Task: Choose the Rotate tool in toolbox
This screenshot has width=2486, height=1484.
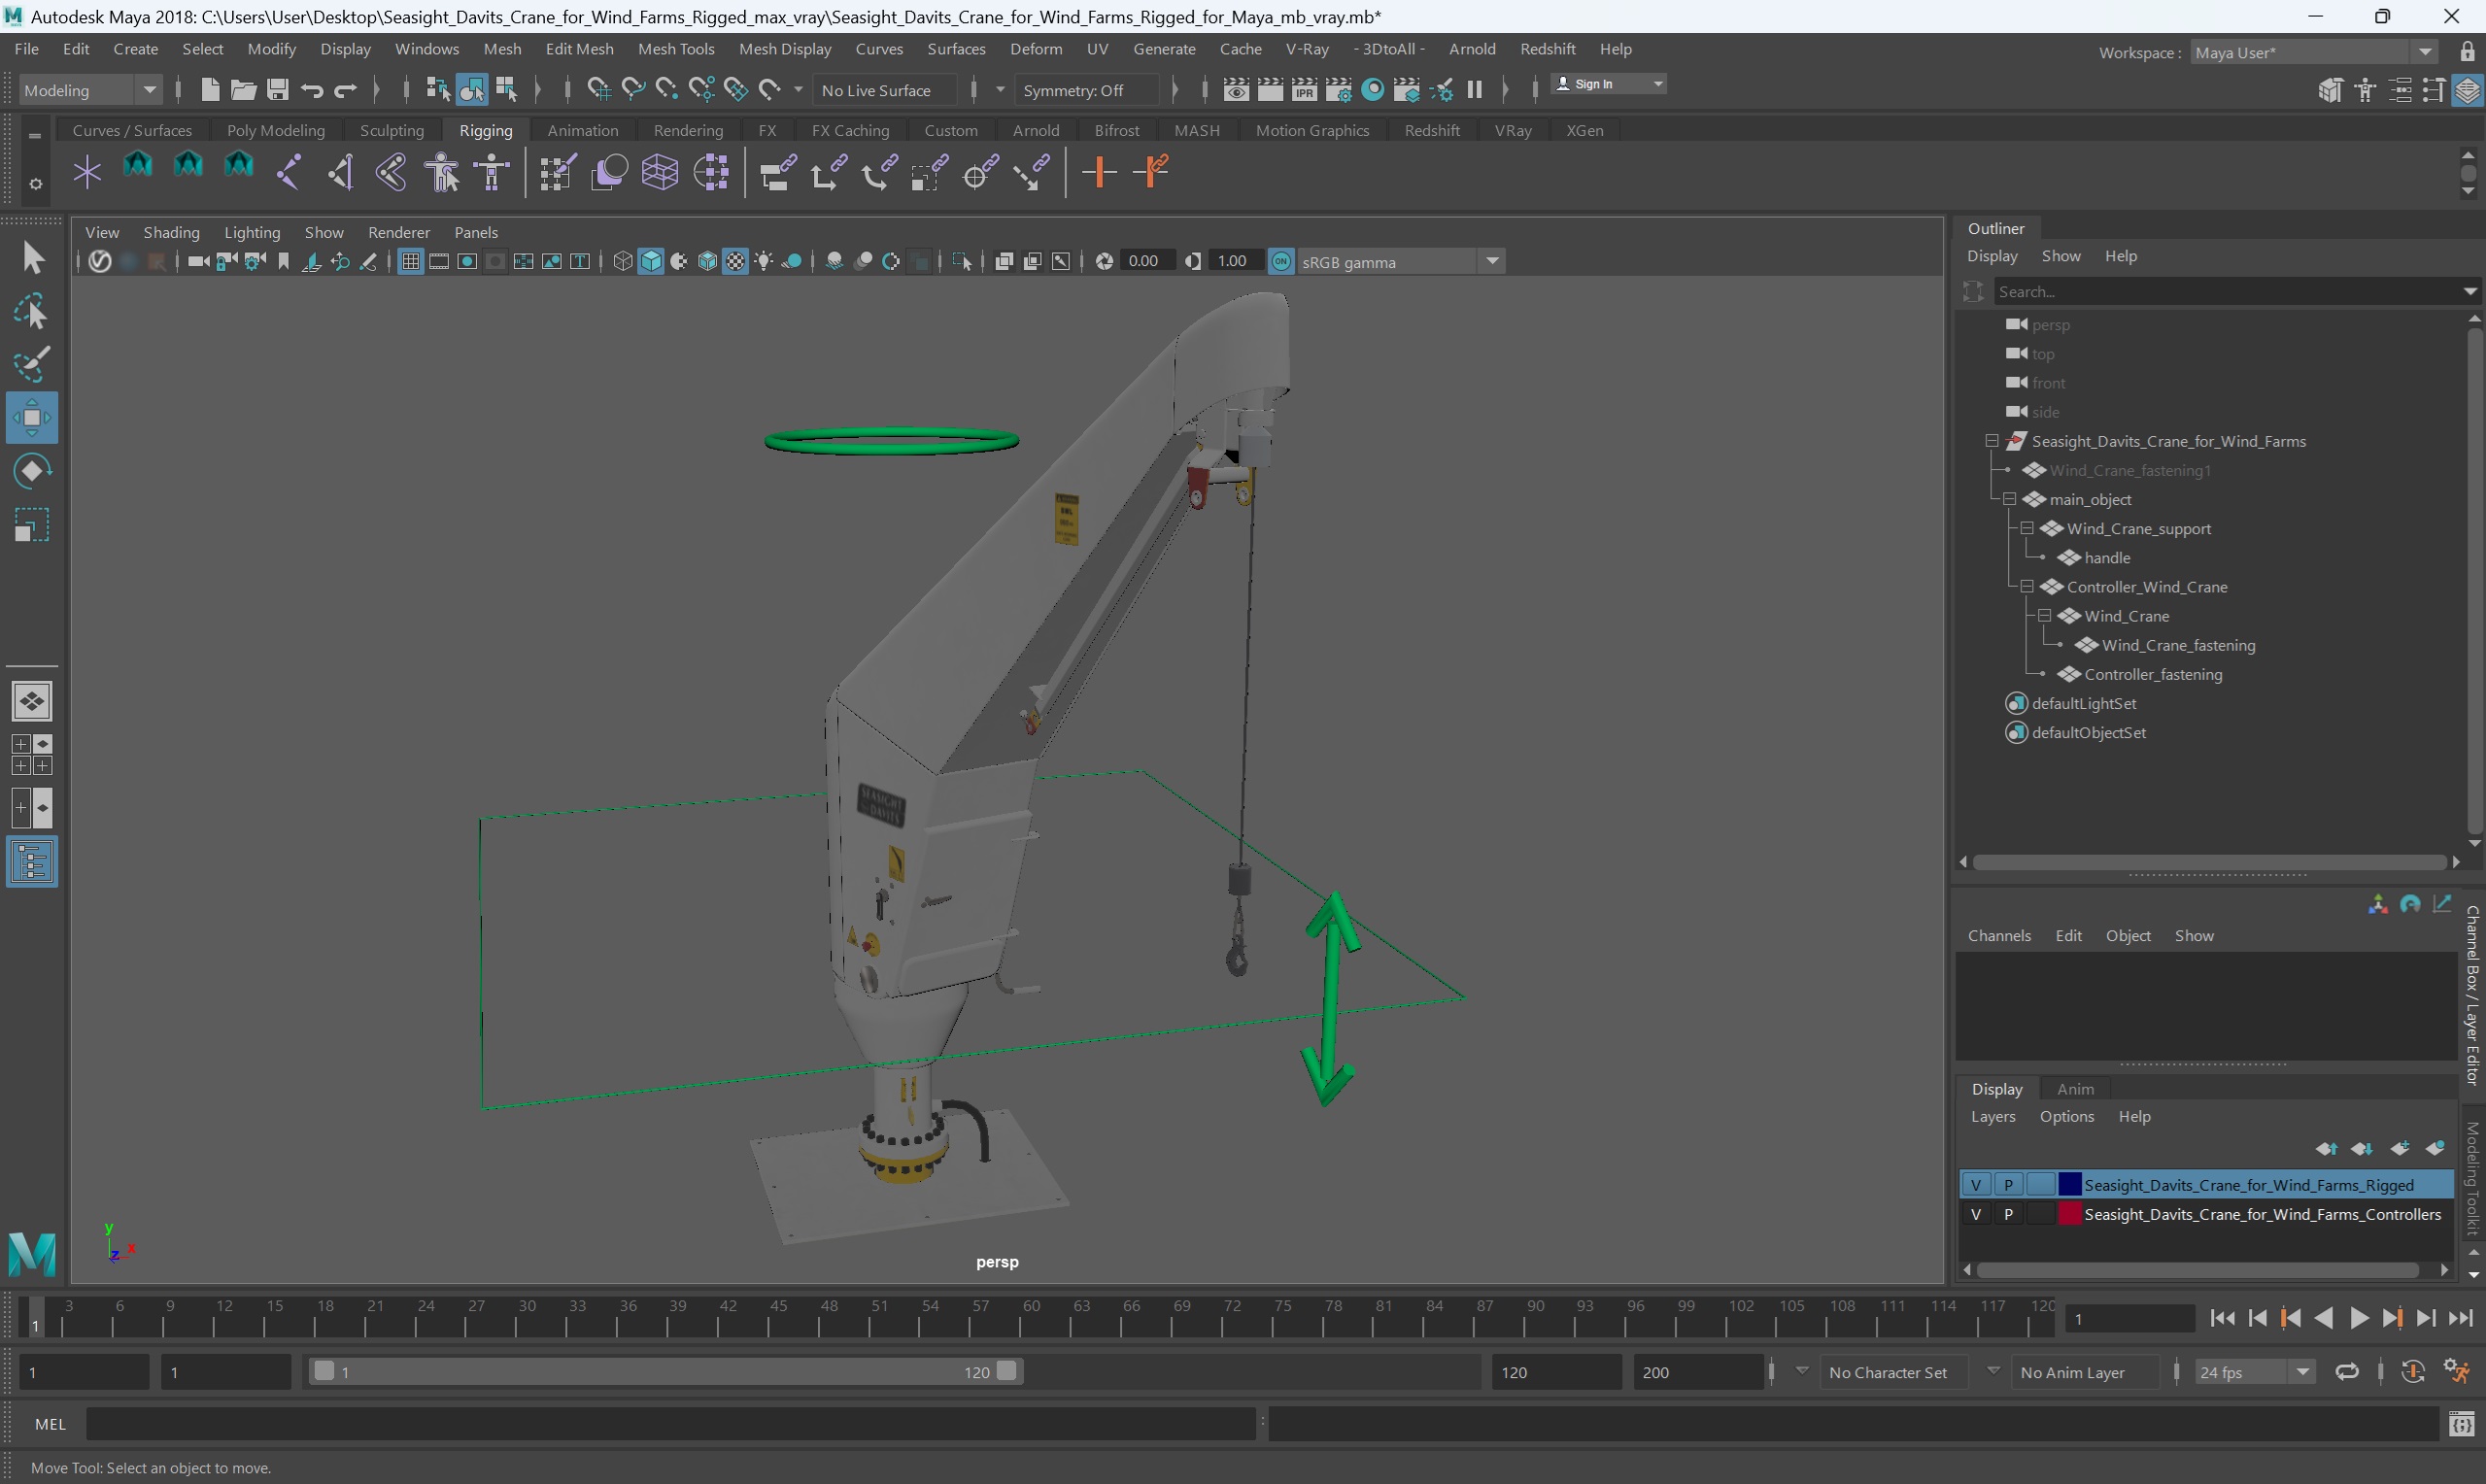Action: tap(32, 471)
